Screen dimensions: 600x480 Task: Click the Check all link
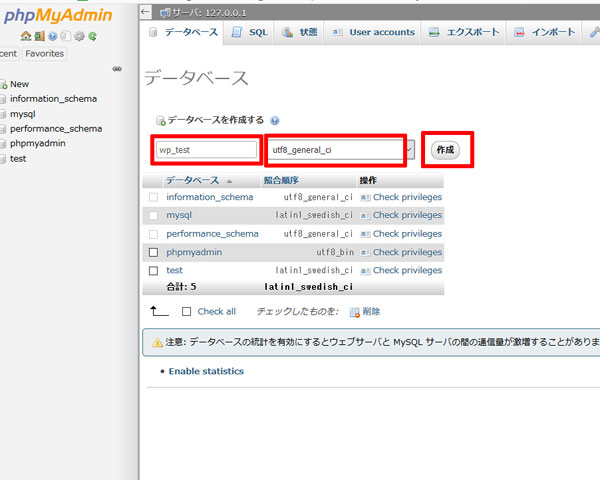coord(217,312)
